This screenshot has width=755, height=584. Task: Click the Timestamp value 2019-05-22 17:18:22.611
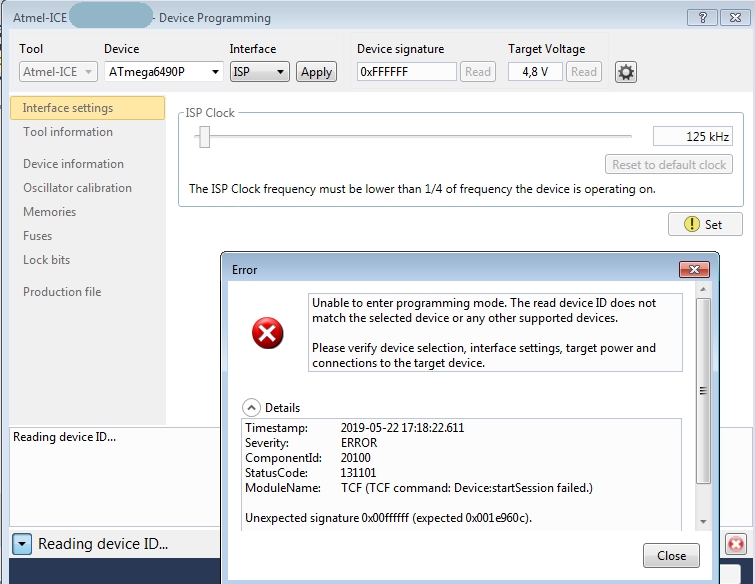403,428
